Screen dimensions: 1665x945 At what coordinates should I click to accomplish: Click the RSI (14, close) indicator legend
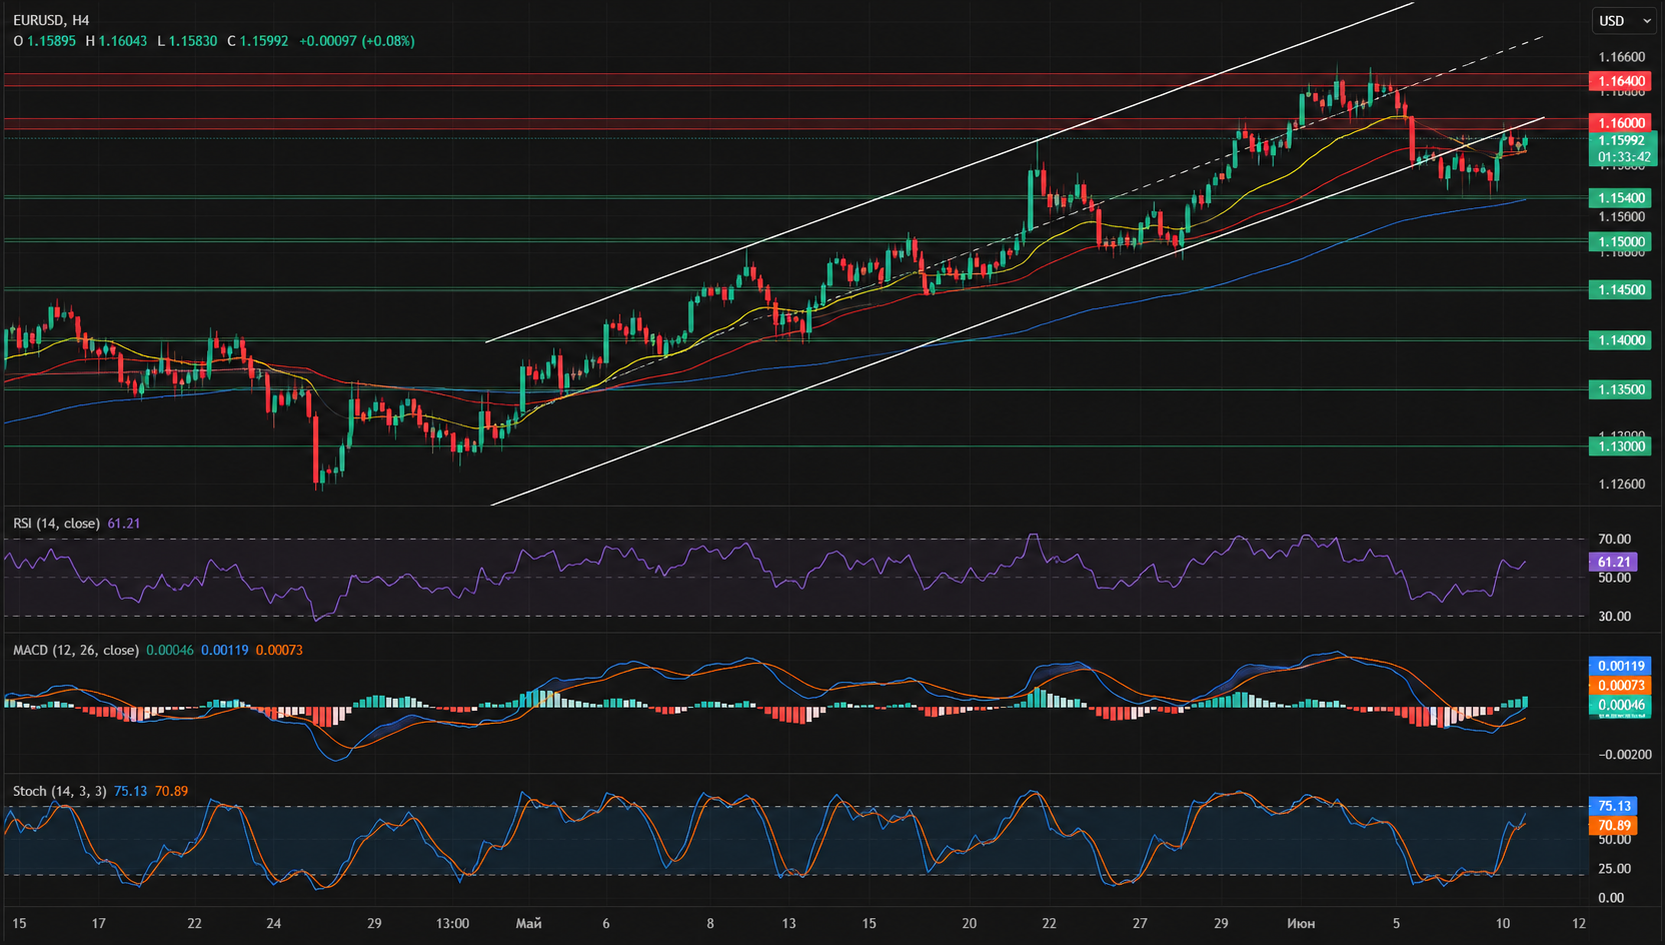pyautogui.click(x=56, y=523)
